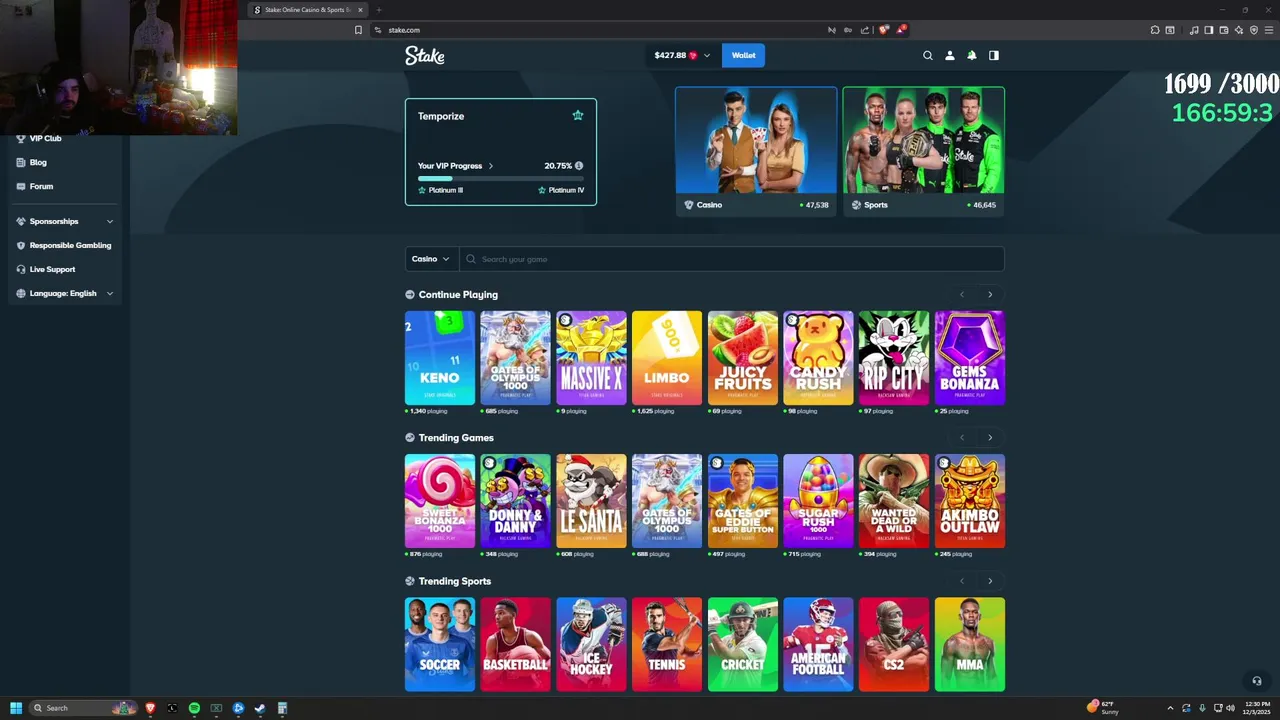
Task: Click the bookmark icon in address bar
Action: pos(358,30)
